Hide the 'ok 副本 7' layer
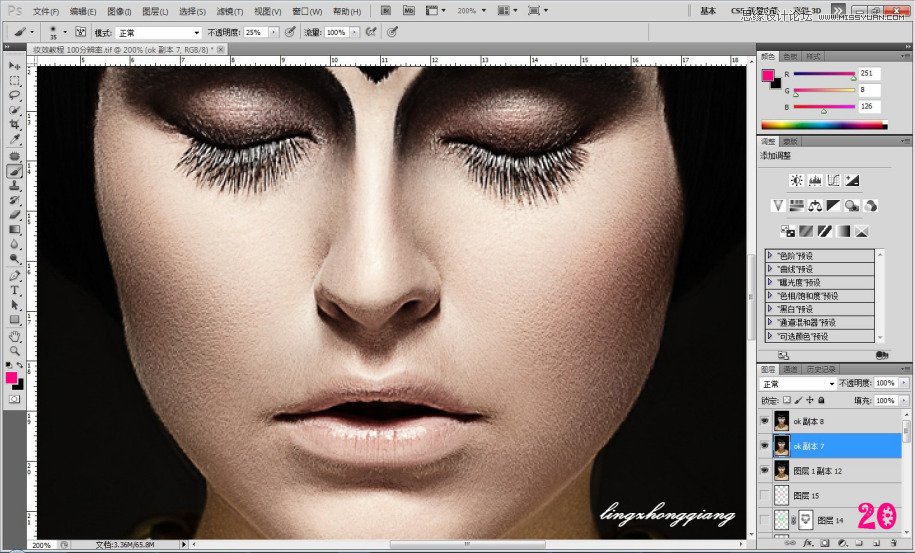915x553 pixels. tap(765, 446)
